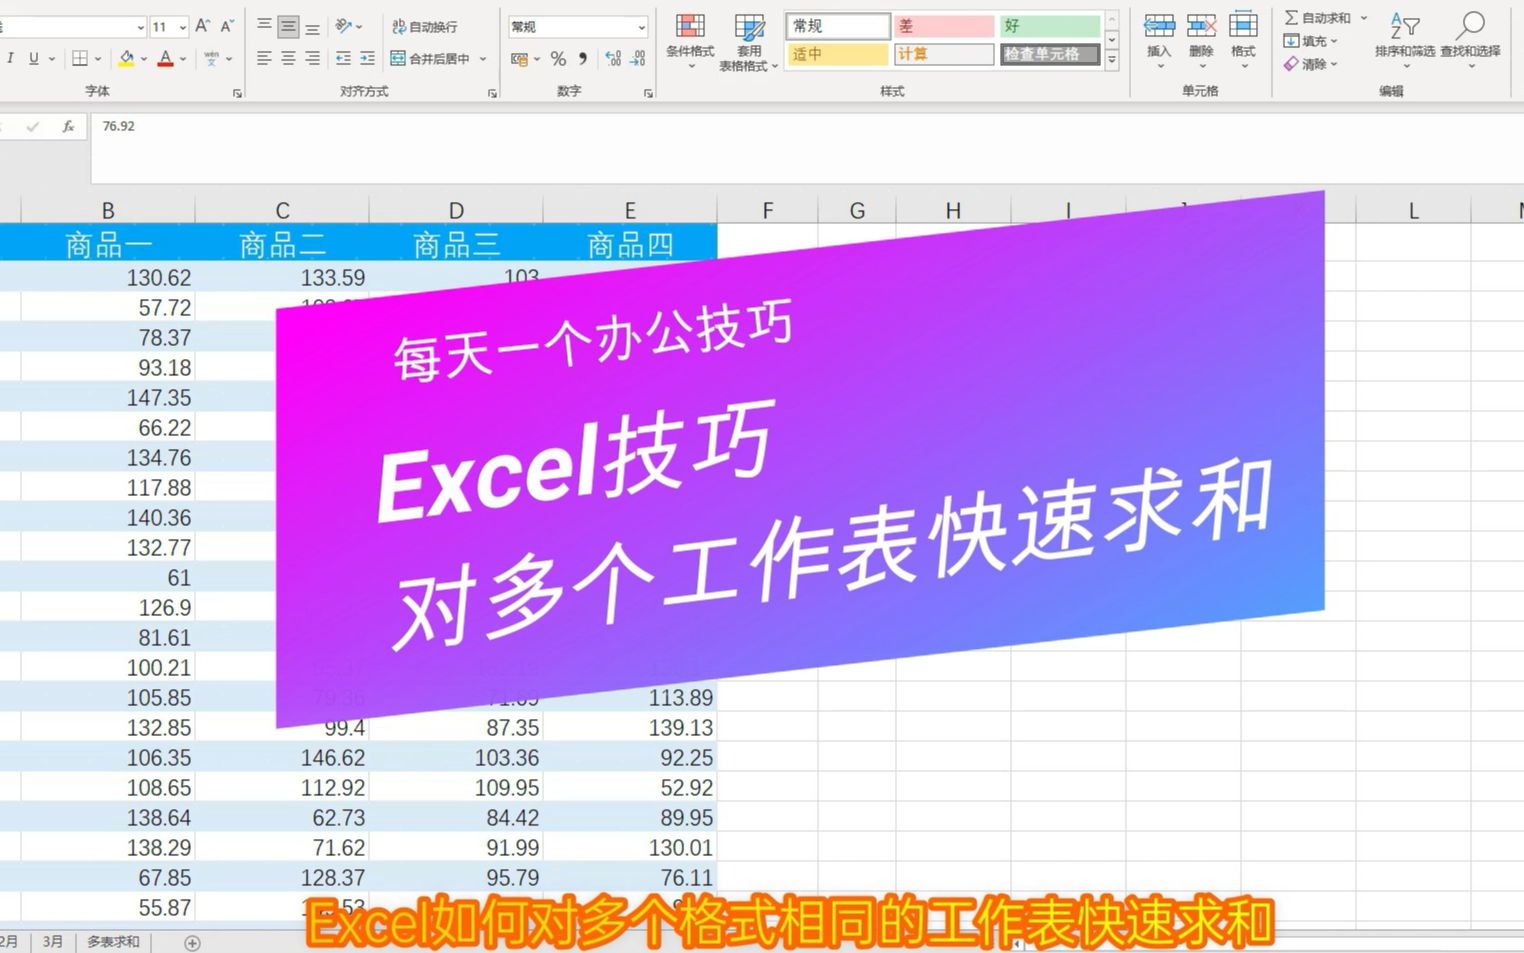
Task: Select column B header
Action: pos(108,210)
